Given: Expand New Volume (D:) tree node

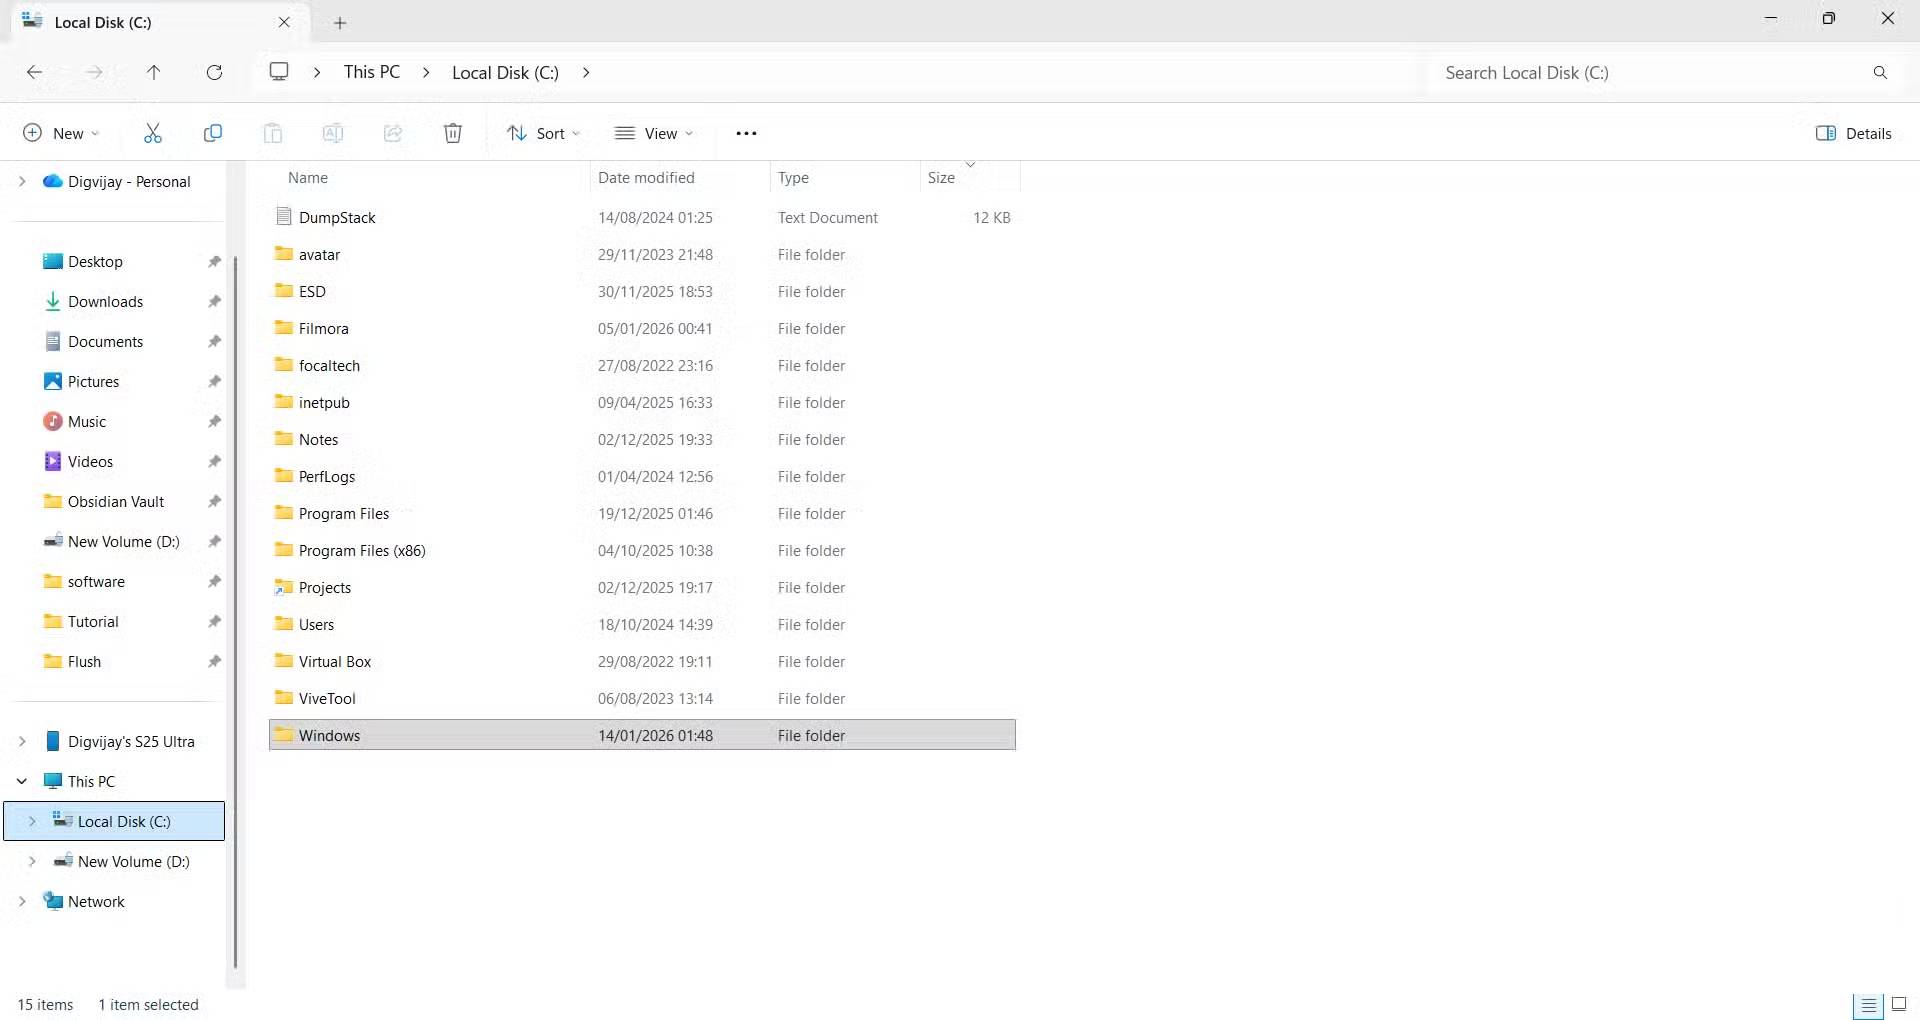Looking at the screenshot, I should tap(32, 862).
